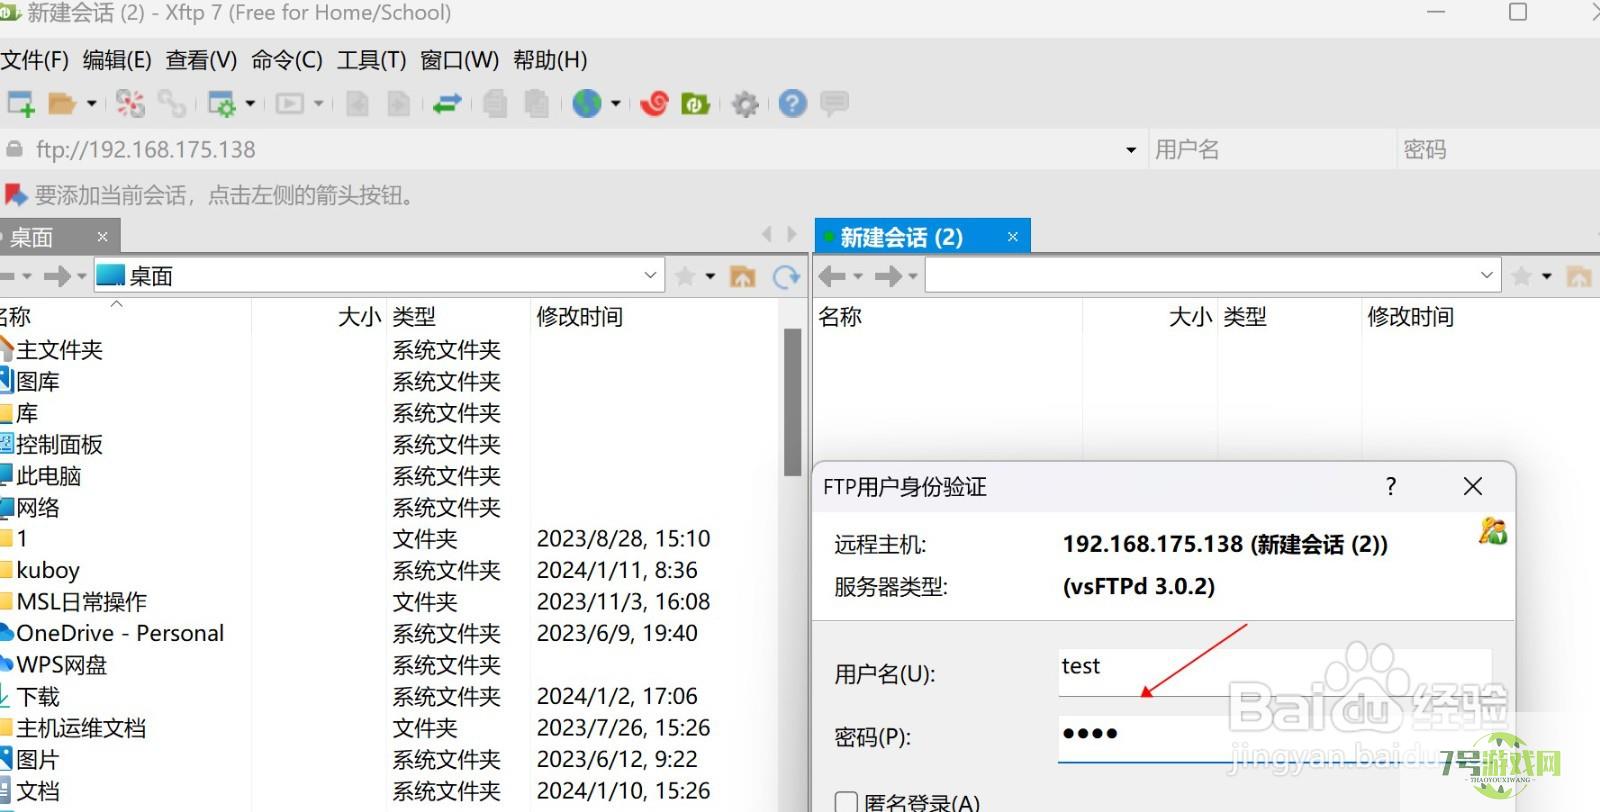This screenshot has width=1600, height=812.
Task: Click the Open session folder icon
Action: point(62,103)
